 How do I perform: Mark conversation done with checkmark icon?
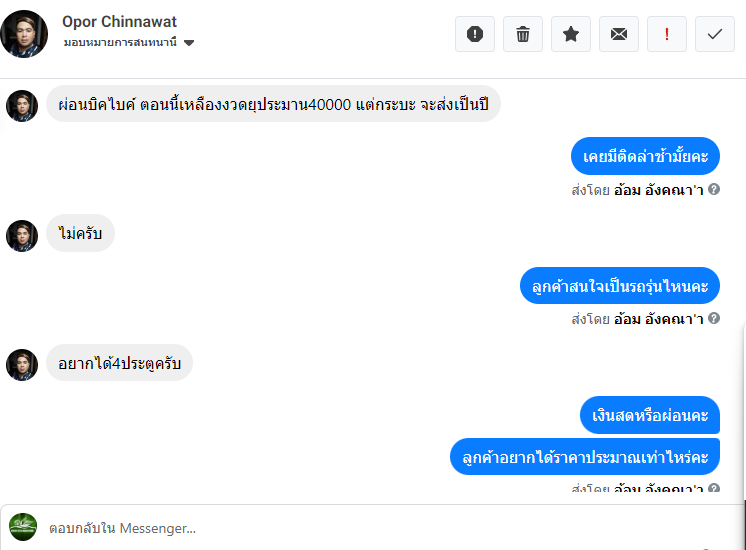(x=715, y=34)
